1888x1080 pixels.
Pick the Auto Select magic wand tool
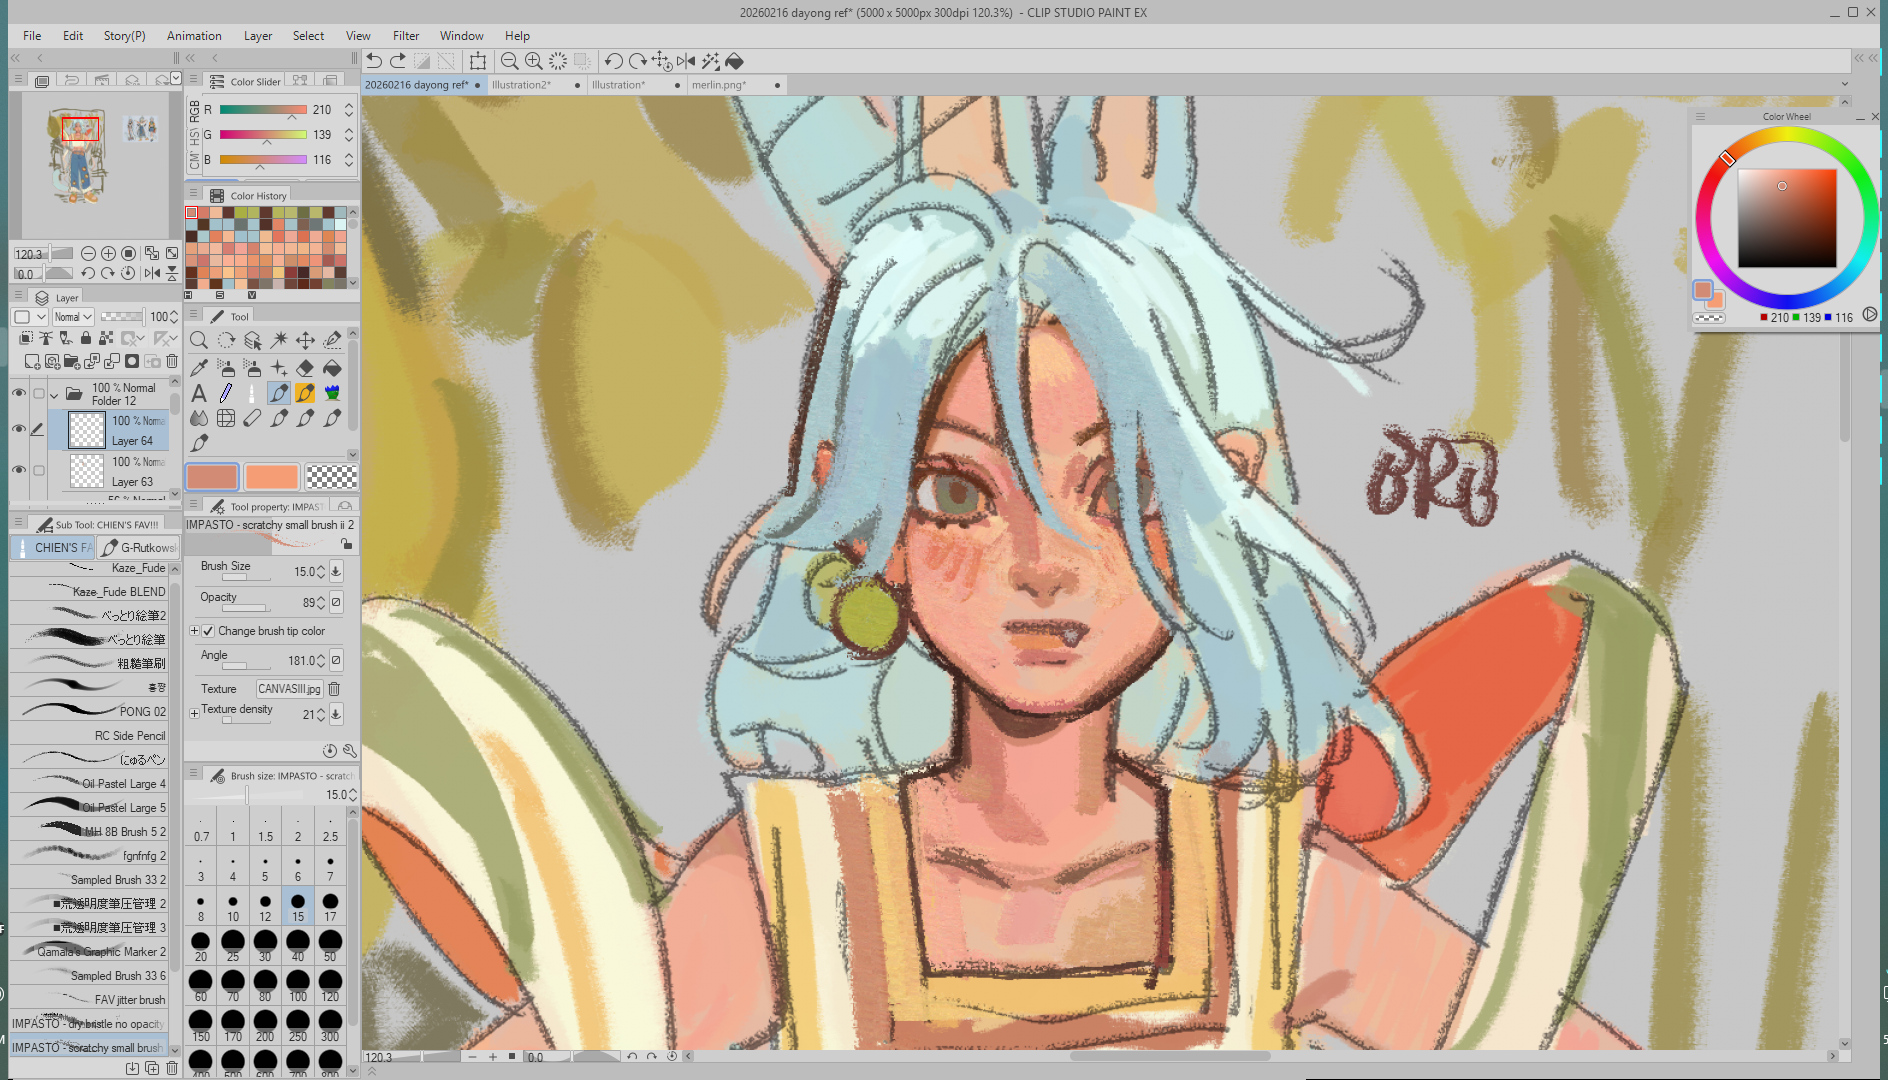click(x=279, y=341)
